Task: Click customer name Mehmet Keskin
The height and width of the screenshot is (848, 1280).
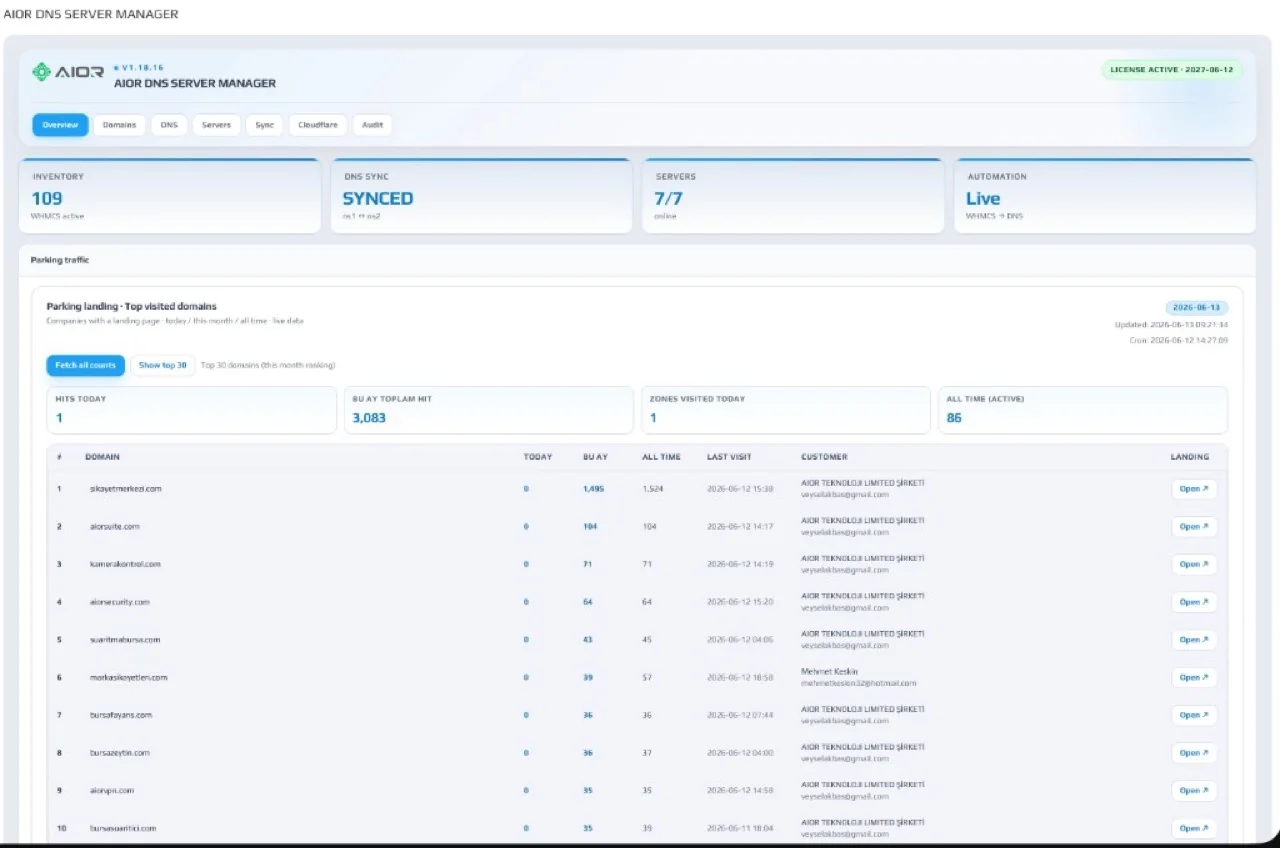Action: (x=830, y=671)
